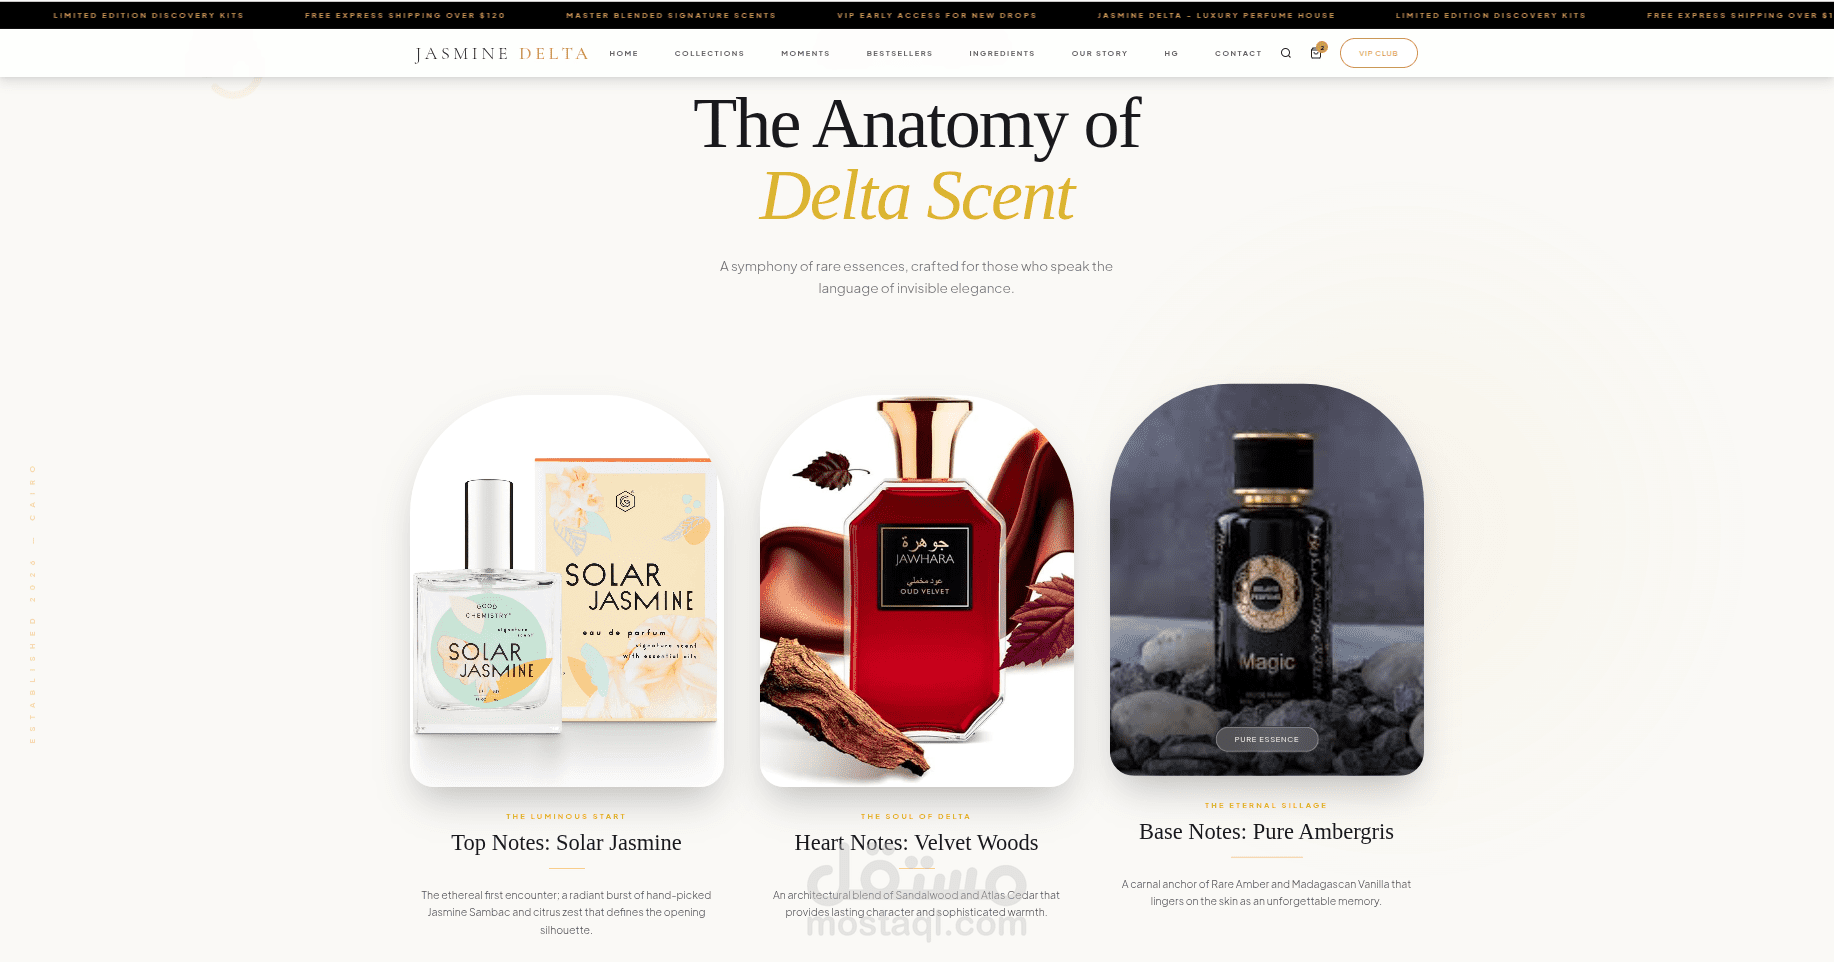Select the Solar Jasmine perfume image

pos(567,591)
